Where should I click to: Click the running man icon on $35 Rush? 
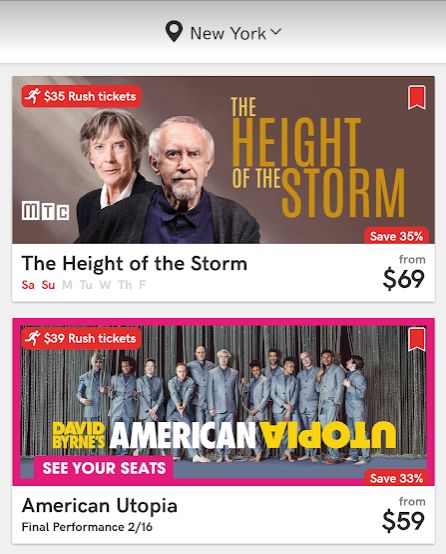point(33,96)
